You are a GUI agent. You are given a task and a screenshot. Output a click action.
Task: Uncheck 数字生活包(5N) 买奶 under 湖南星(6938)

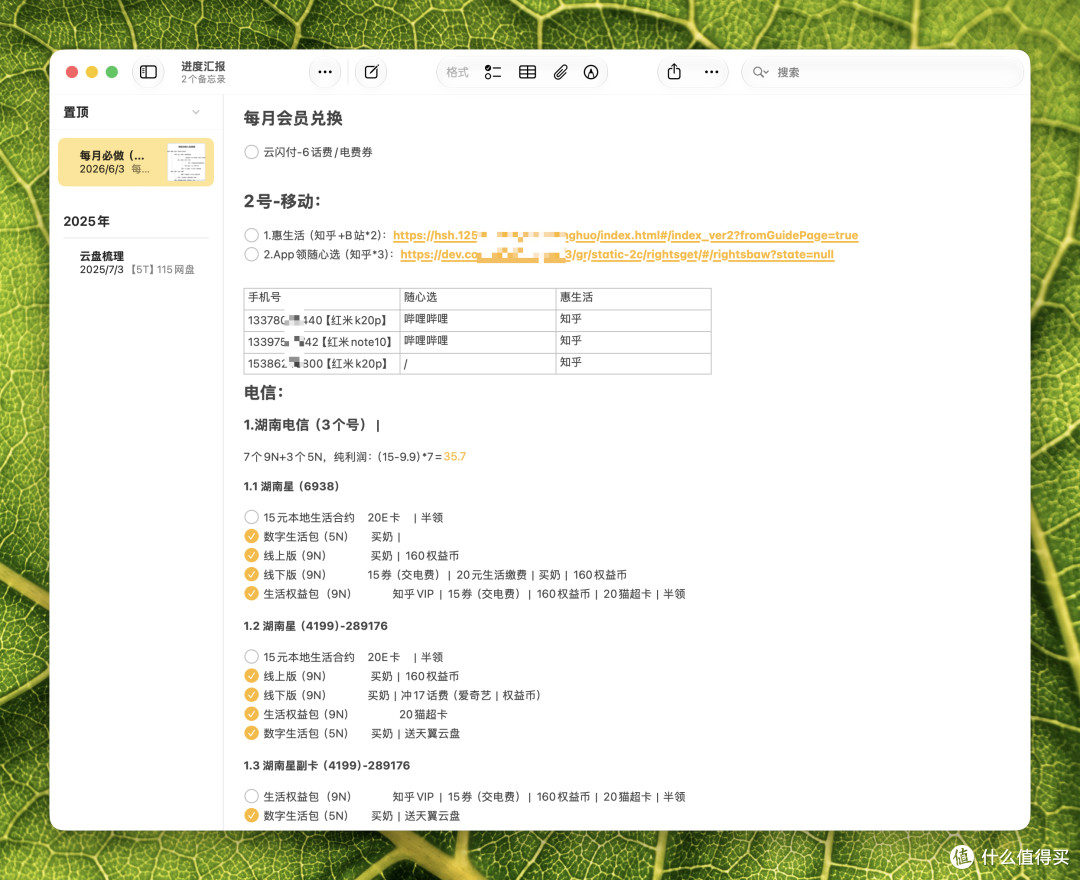tap(251, 536)
